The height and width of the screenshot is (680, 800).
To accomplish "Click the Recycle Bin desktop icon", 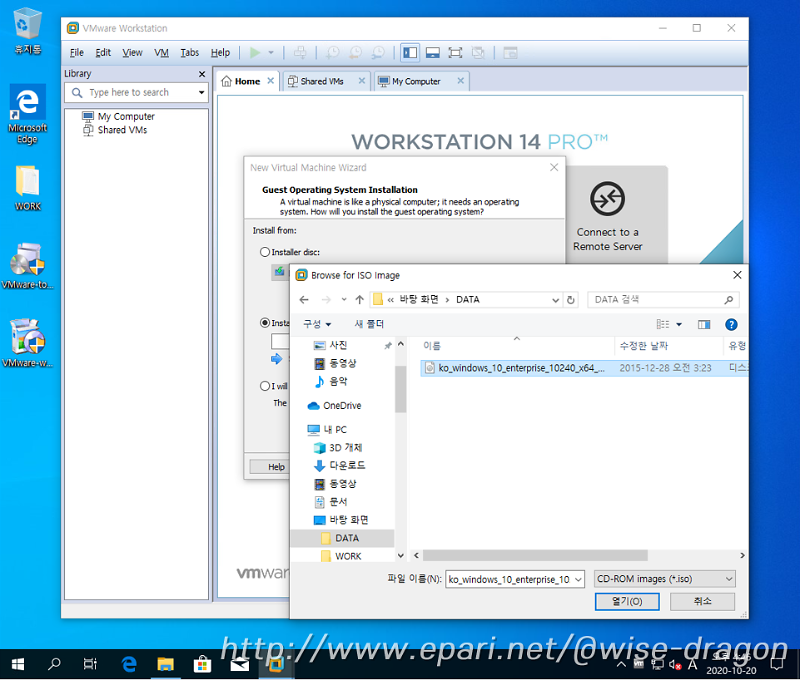I will 28,31.
